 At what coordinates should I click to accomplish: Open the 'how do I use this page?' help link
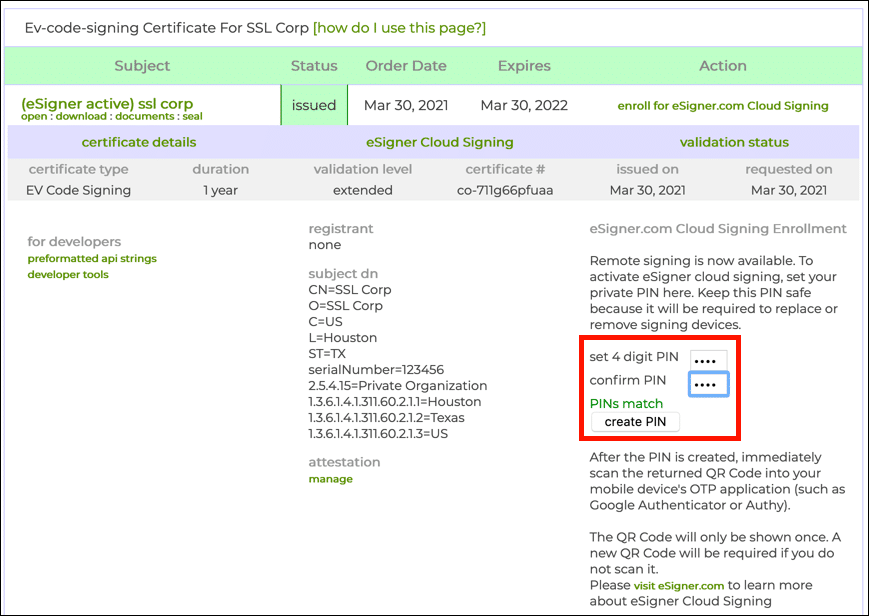399,28
